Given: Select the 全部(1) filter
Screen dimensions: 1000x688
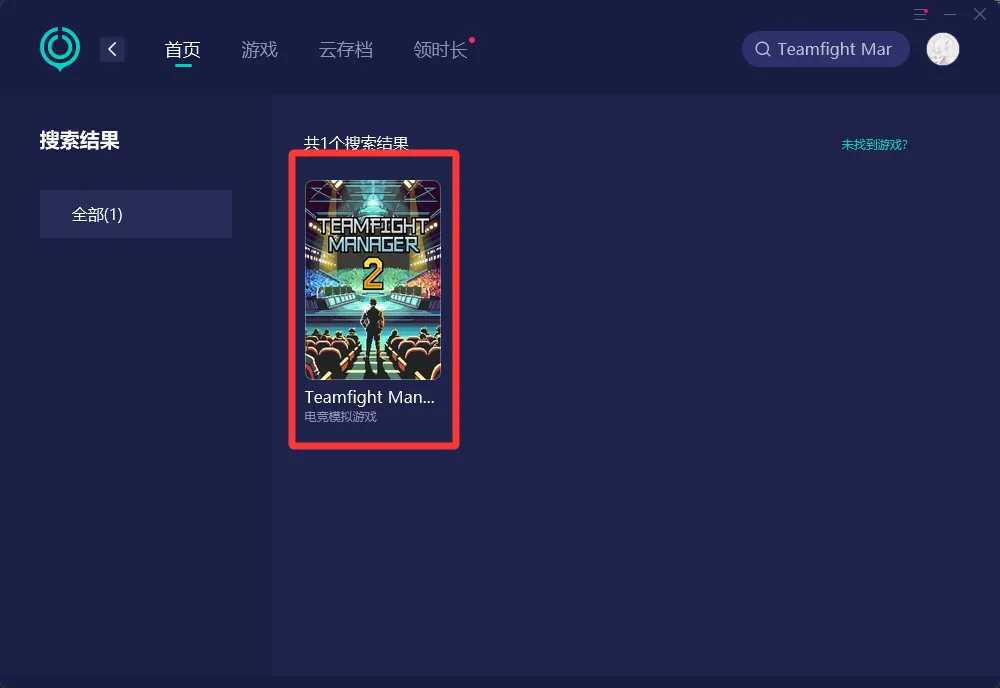Looking at the screenshot, I should pyautogui.click(x=136, y=214).
